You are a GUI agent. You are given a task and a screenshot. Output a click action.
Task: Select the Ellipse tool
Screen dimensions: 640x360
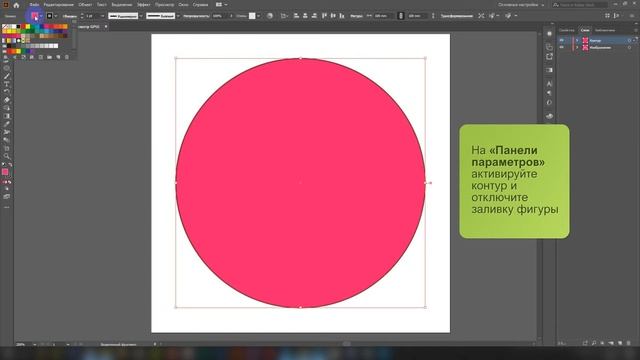point(7,68)
